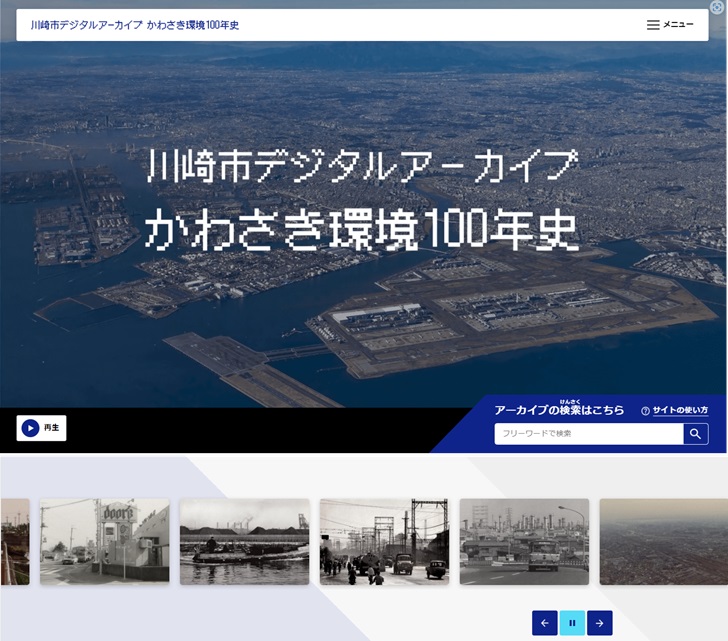The width and height of the screenshot is (728, 641).
Task: Click the 川崎市デジタルアーカイブ hero heading
Action: (361, 165)
